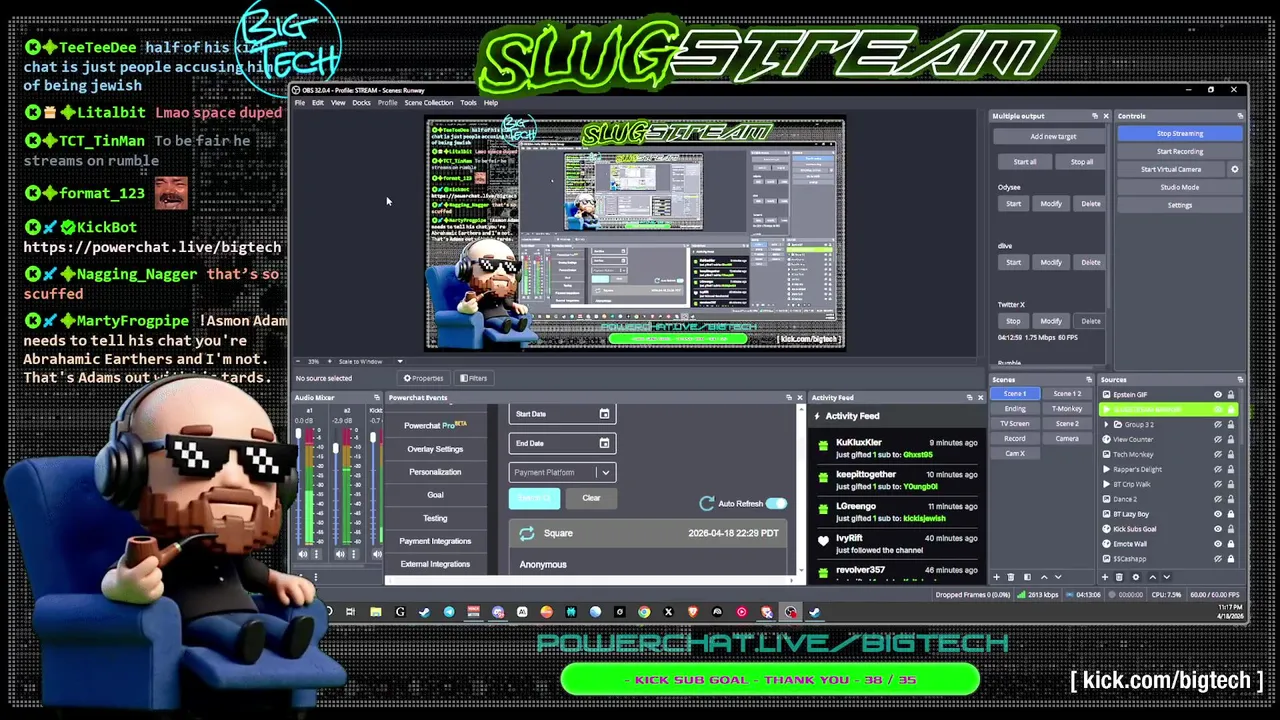Open the Help menu
The height and width of the screenshot is (720, 1280).
(x=491, y=103)
